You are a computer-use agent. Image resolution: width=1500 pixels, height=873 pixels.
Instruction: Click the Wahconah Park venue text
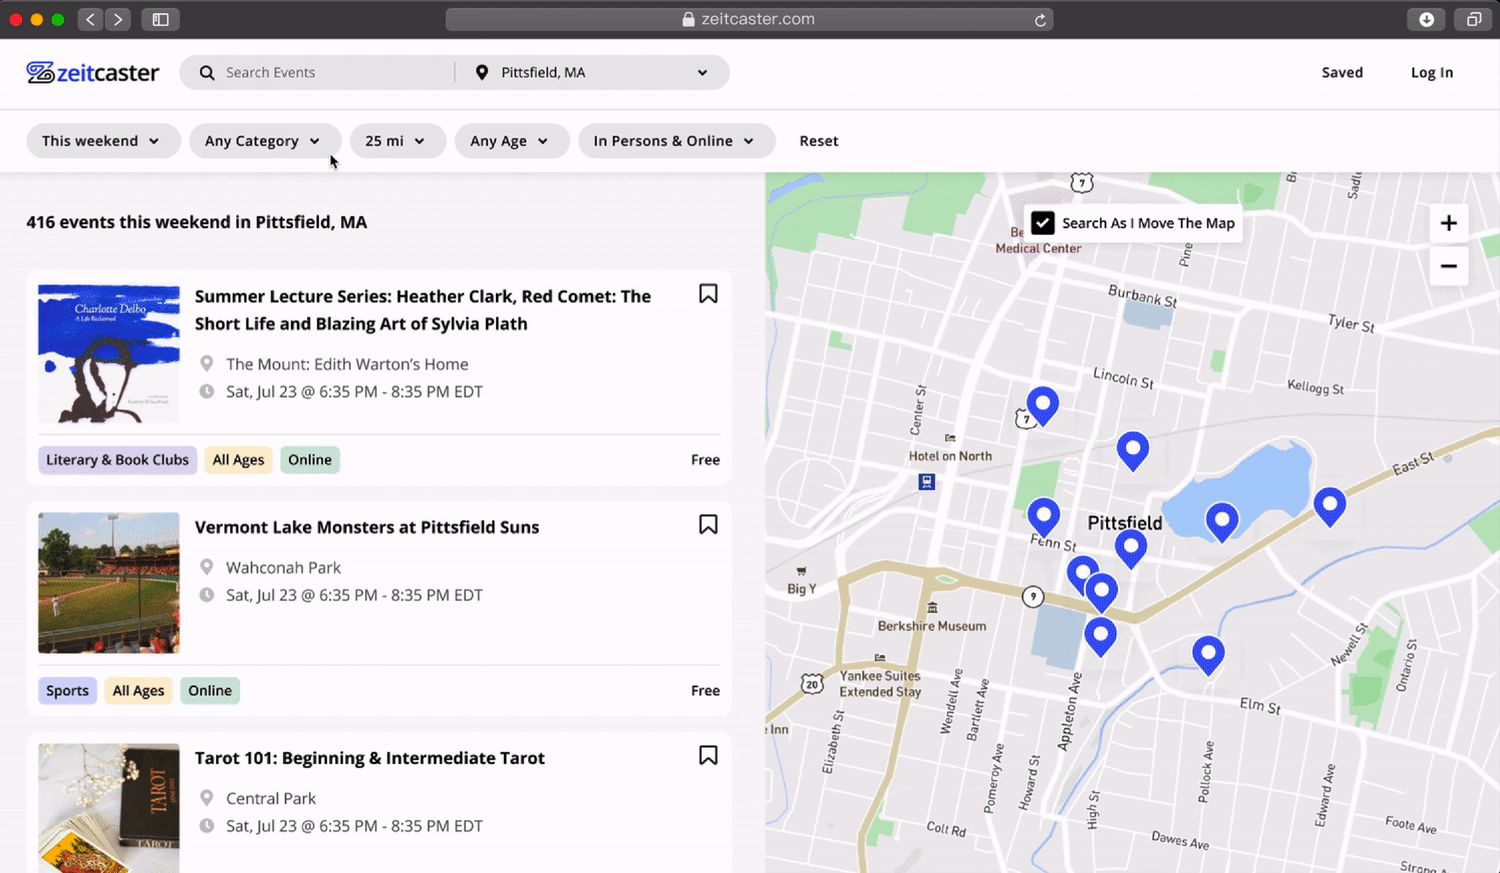(283, 568)
